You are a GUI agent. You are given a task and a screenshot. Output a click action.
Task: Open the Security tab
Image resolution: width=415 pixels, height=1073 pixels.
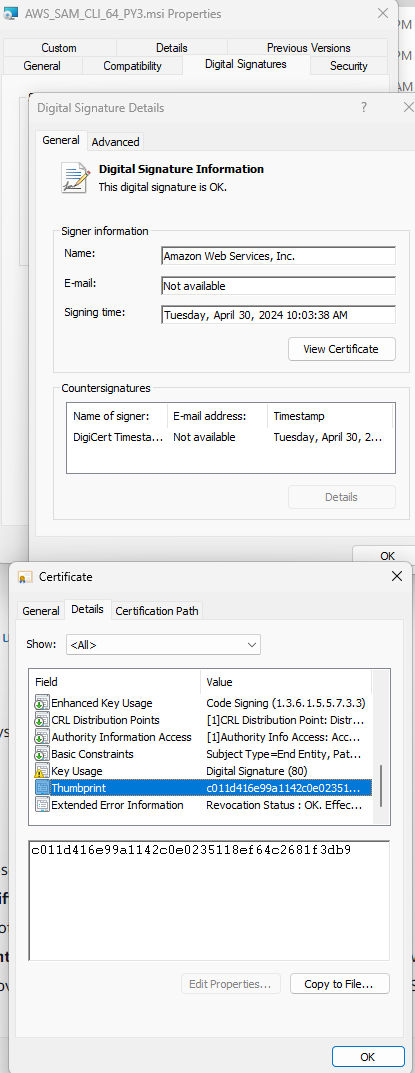point(349,66)
